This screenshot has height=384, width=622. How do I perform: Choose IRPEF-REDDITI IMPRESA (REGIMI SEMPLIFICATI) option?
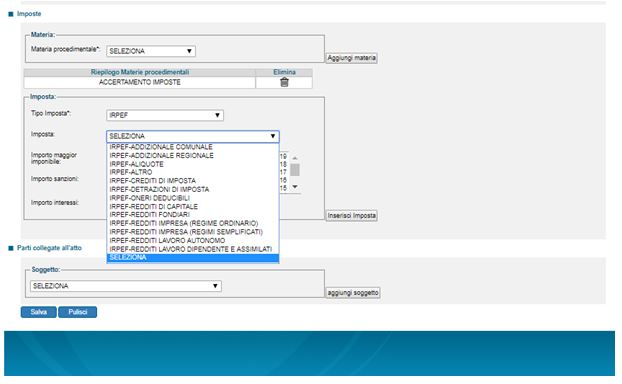pyautogui.click(x=193, y=232)
